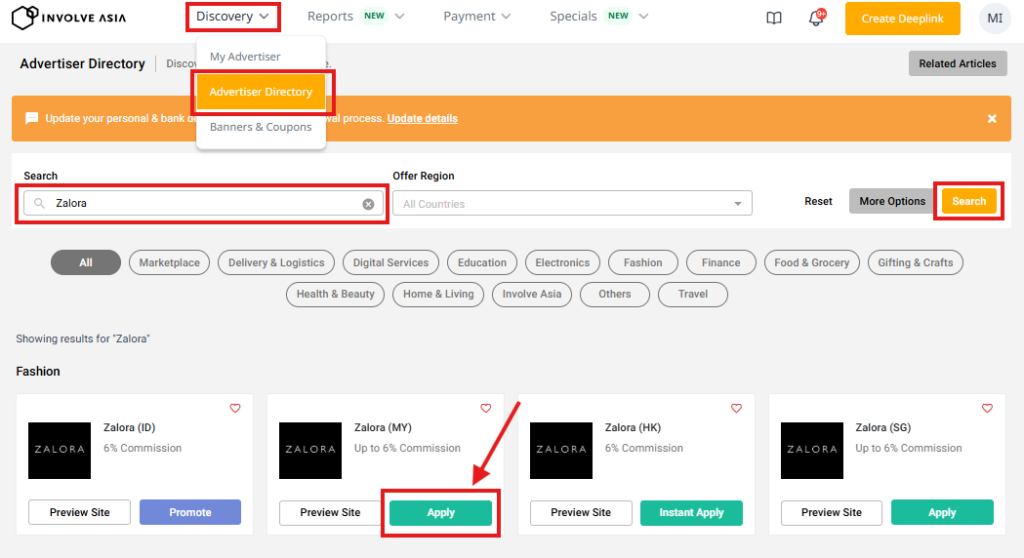This screenshot has height=558, width=1024.
Task: Click the Involve Asia logo
Action: (x=68, y=17)
